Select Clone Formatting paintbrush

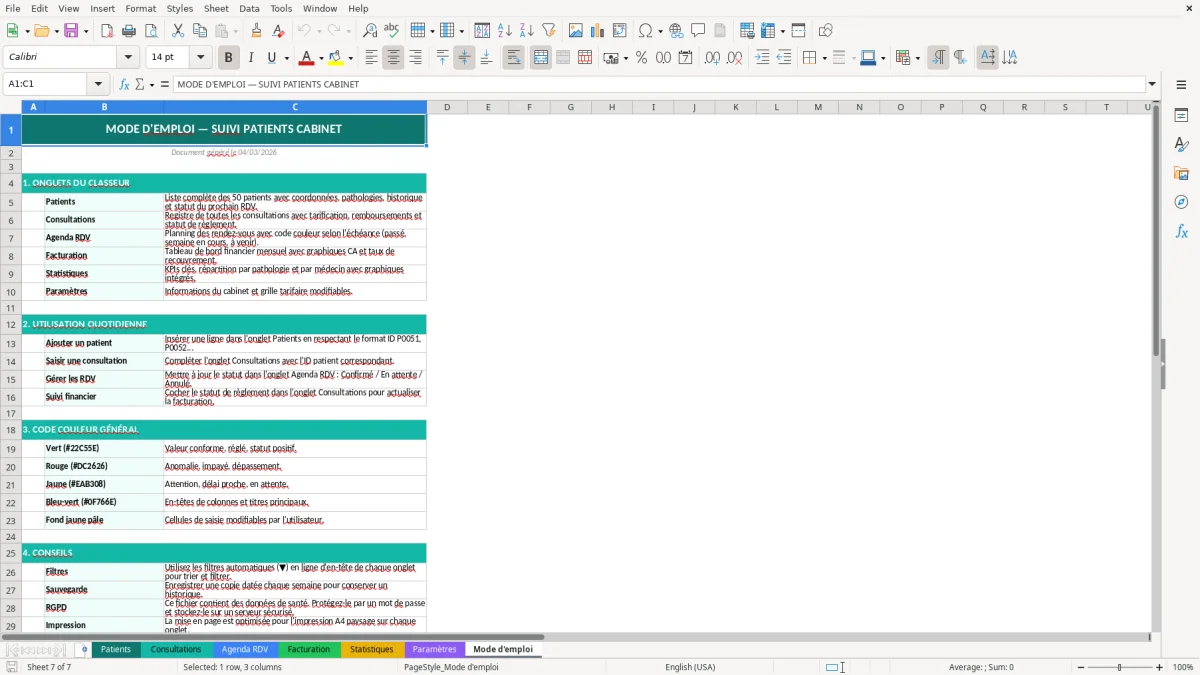tap(256, 31)
